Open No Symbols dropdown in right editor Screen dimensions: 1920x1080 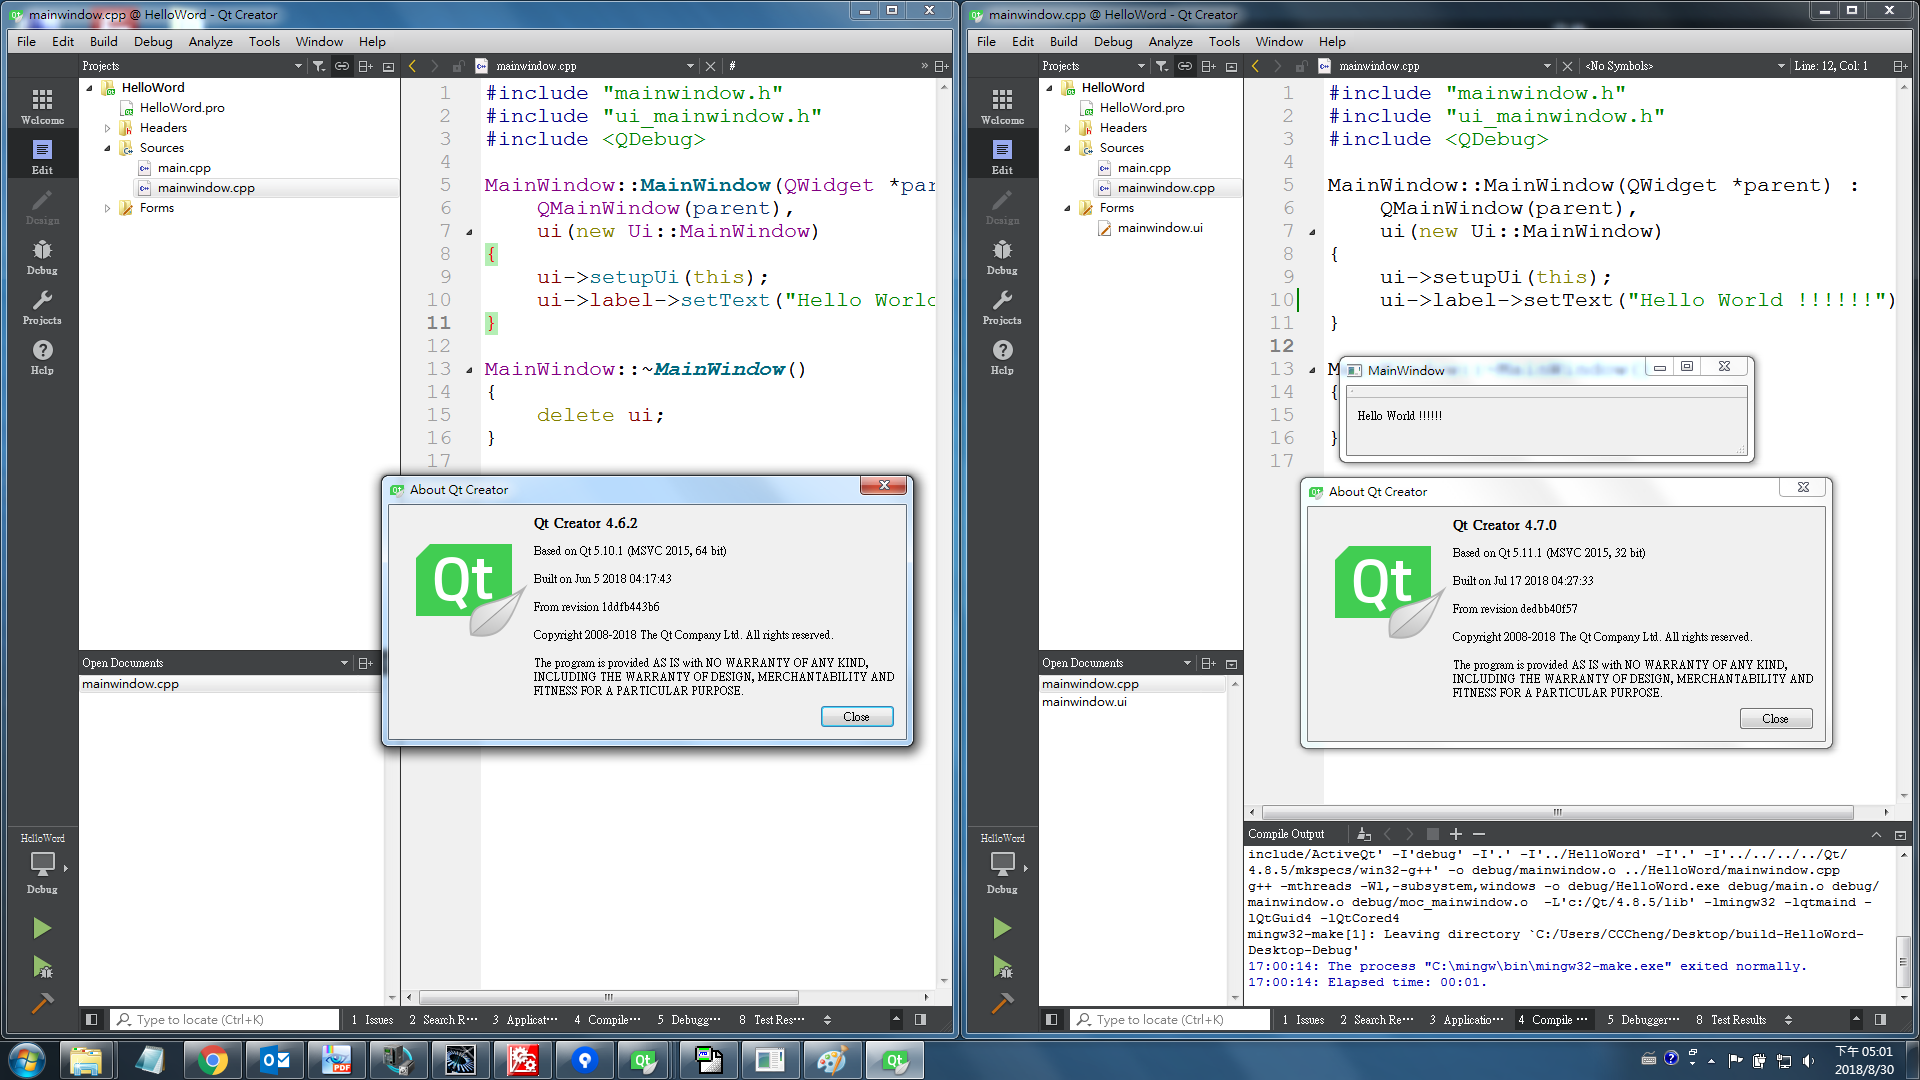coord(1684,66)
